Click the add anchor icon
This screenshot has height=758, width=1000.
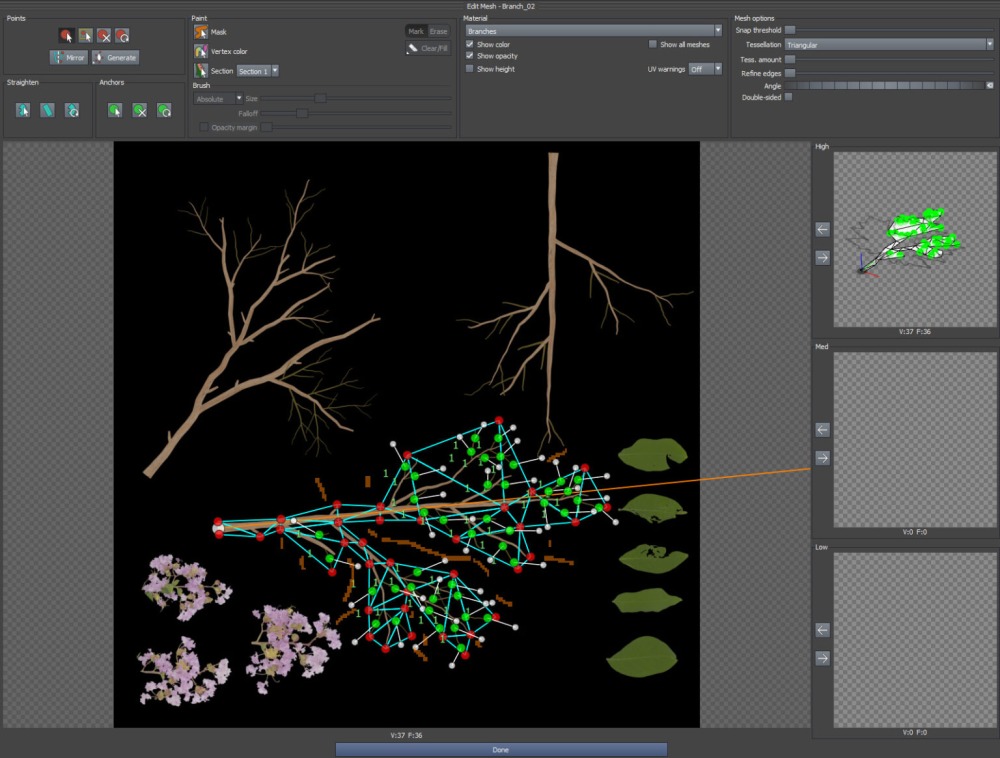coord(115,110)
